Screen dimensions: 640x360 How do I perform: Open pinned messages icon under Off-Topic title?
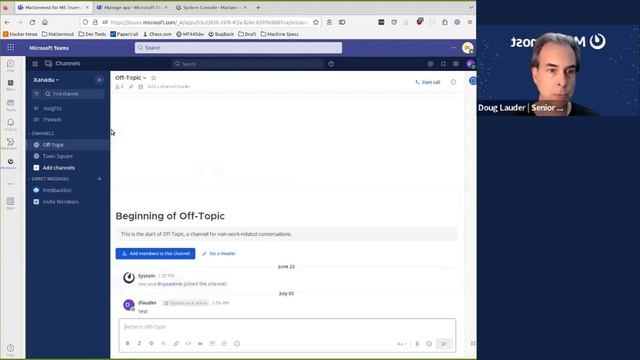tap(131, 87)
